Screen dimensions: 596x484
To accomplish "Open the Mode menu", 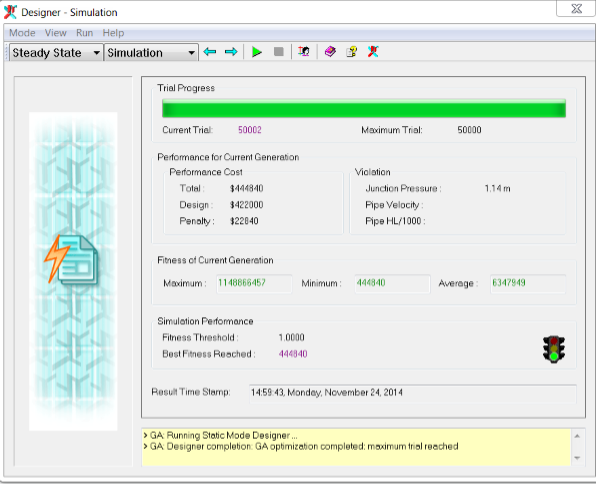I will click(22, 33).
